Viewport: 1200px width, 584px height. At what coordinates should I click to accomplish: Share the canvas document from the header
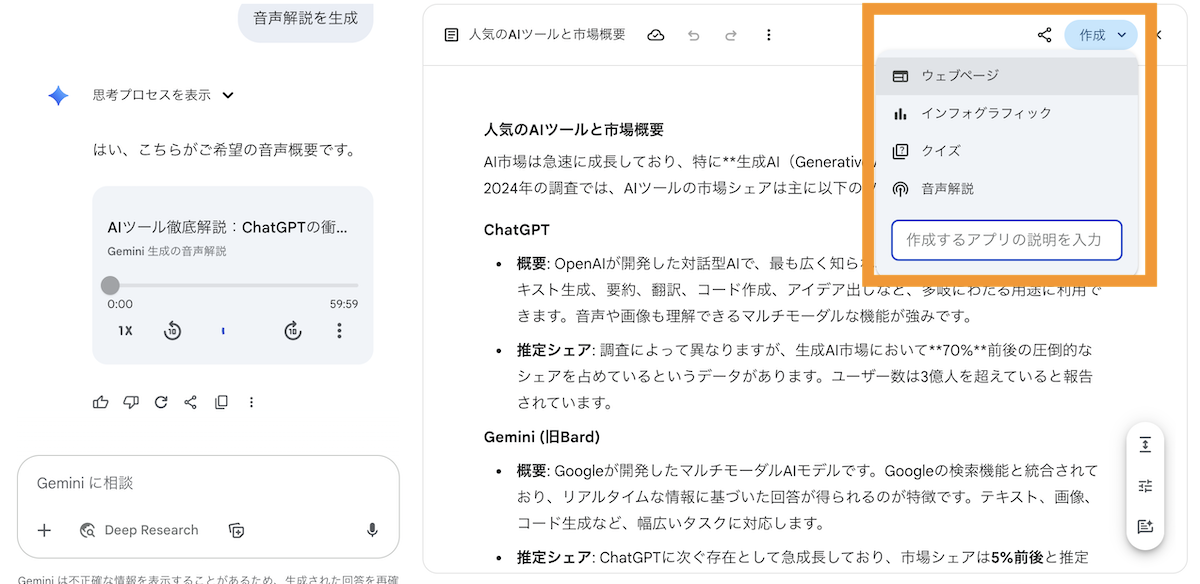pyautogui.click(x=1044, y=35)
